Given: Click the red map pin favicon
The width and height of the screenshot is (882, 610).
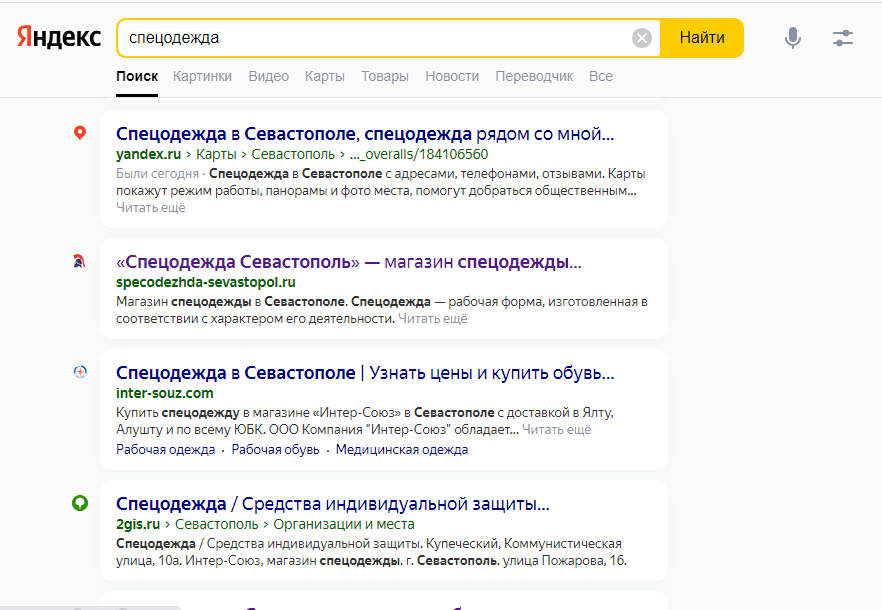Looking at the screenshot, I should click(x=80, y=133).
